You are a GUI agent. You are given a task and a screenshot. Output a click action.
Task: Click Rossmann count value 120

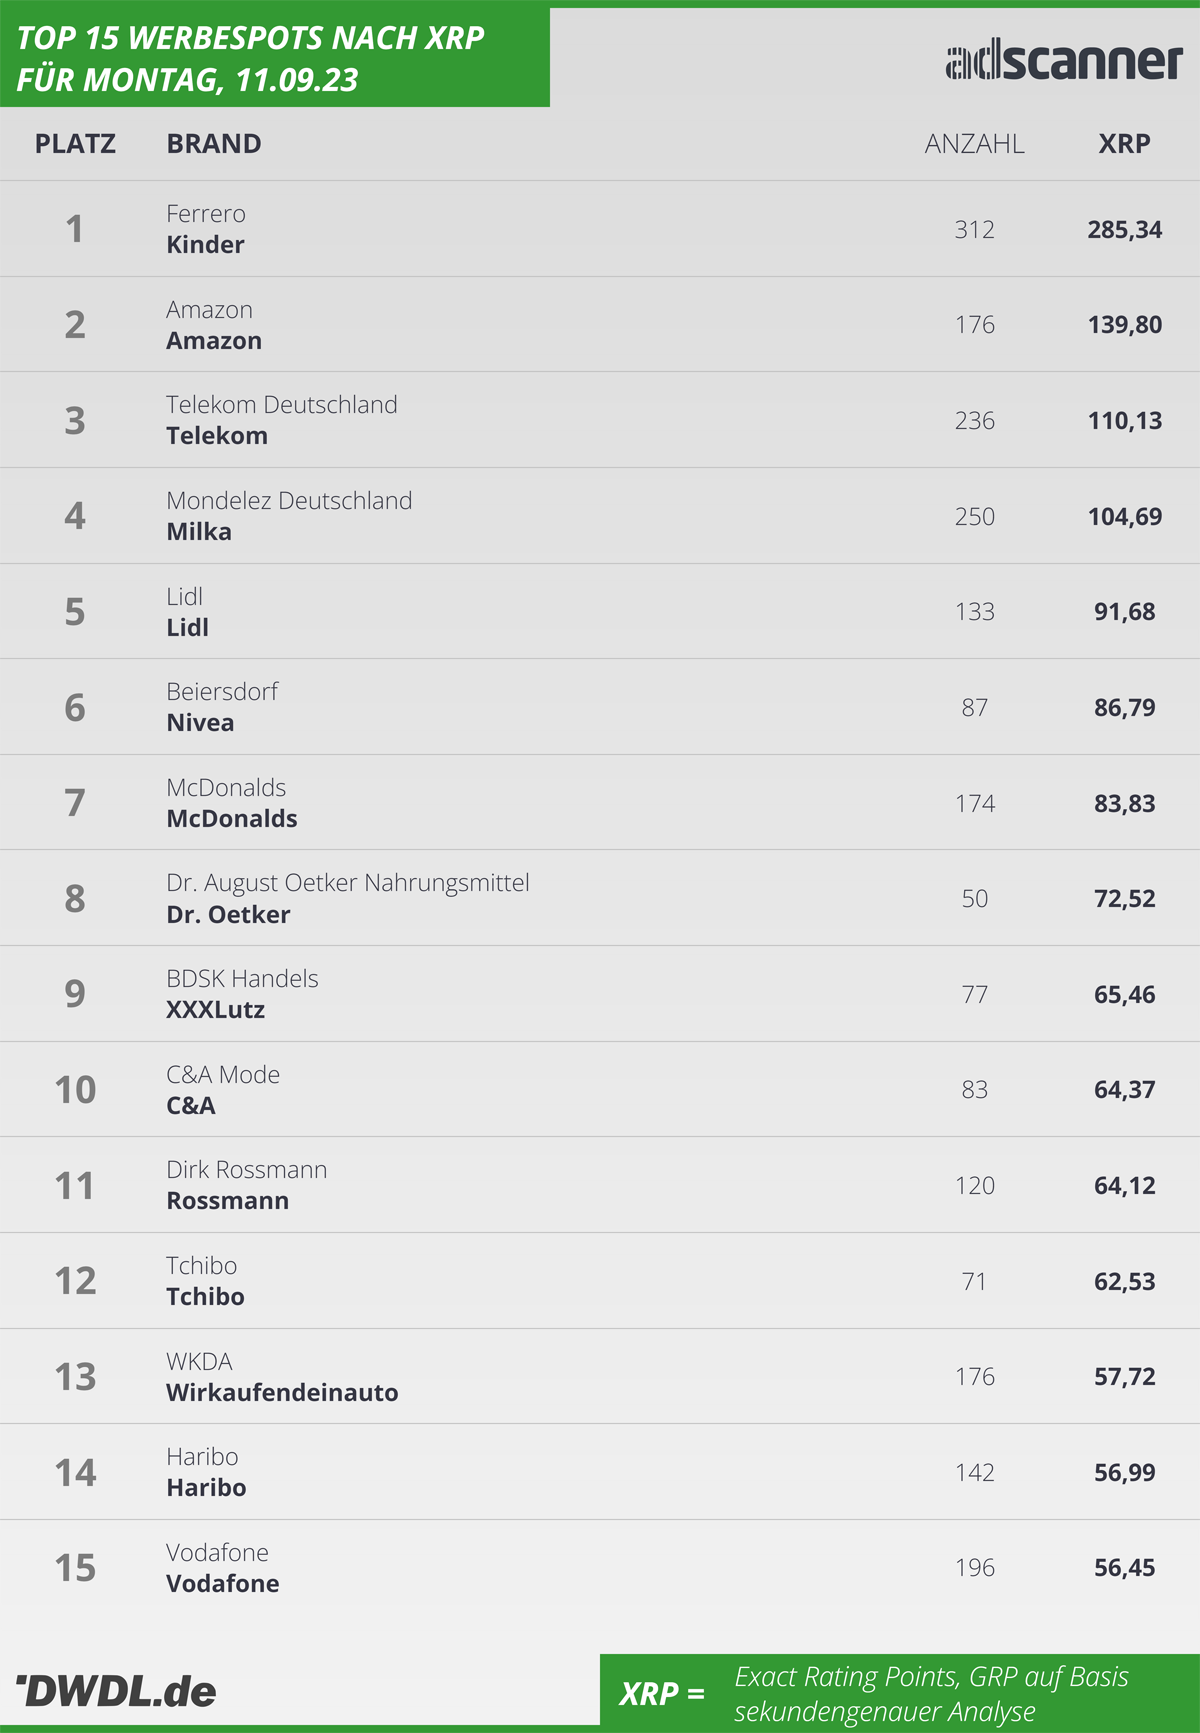click(x=974, y=1186)
